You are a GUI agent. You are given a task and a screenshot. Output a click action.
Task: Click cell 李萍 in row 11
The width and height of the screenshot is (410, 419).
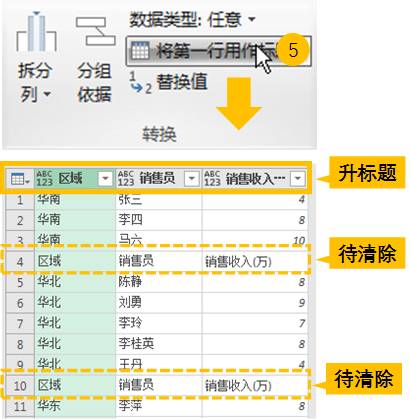(159, 406)
